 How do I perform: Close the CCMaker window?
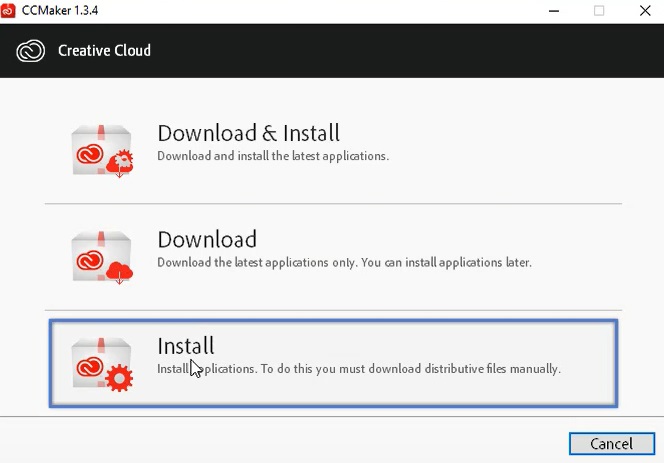pos(643,10)
